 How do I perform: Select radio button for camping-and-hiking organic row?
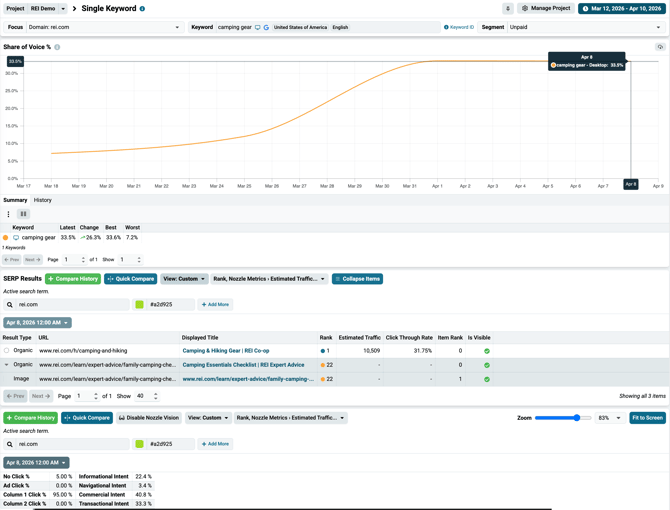pyautogui.click(x=7, y=351)
